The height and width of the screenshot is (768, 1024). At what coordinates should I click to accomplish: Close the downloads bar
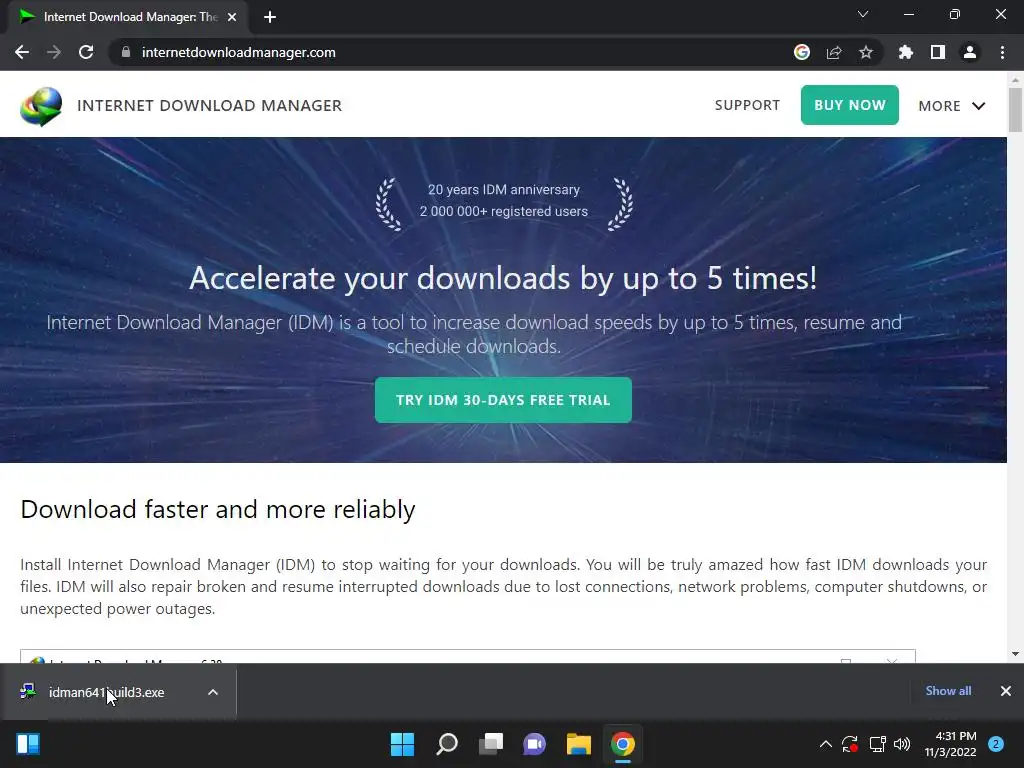pos(1006,691)
